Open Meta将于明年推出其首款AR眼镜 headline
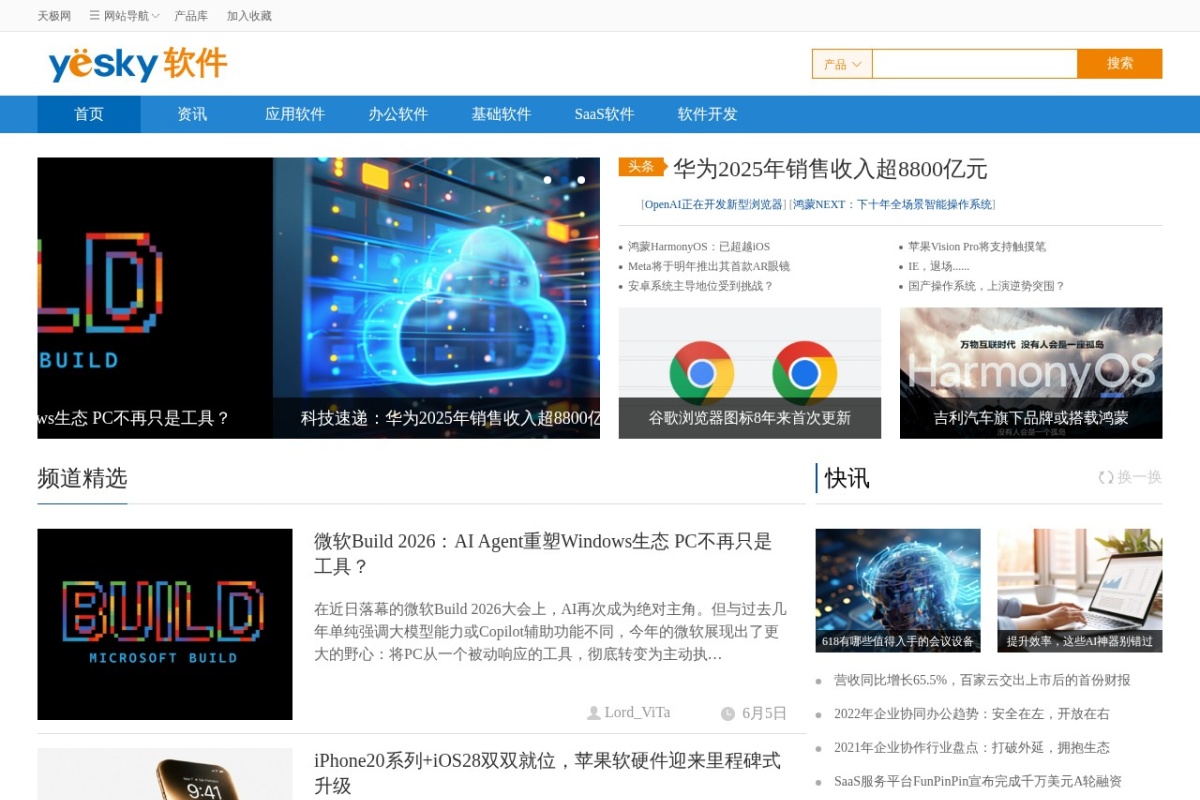The width and height of the screenshot is (1200, 800). tap(709, 266)
